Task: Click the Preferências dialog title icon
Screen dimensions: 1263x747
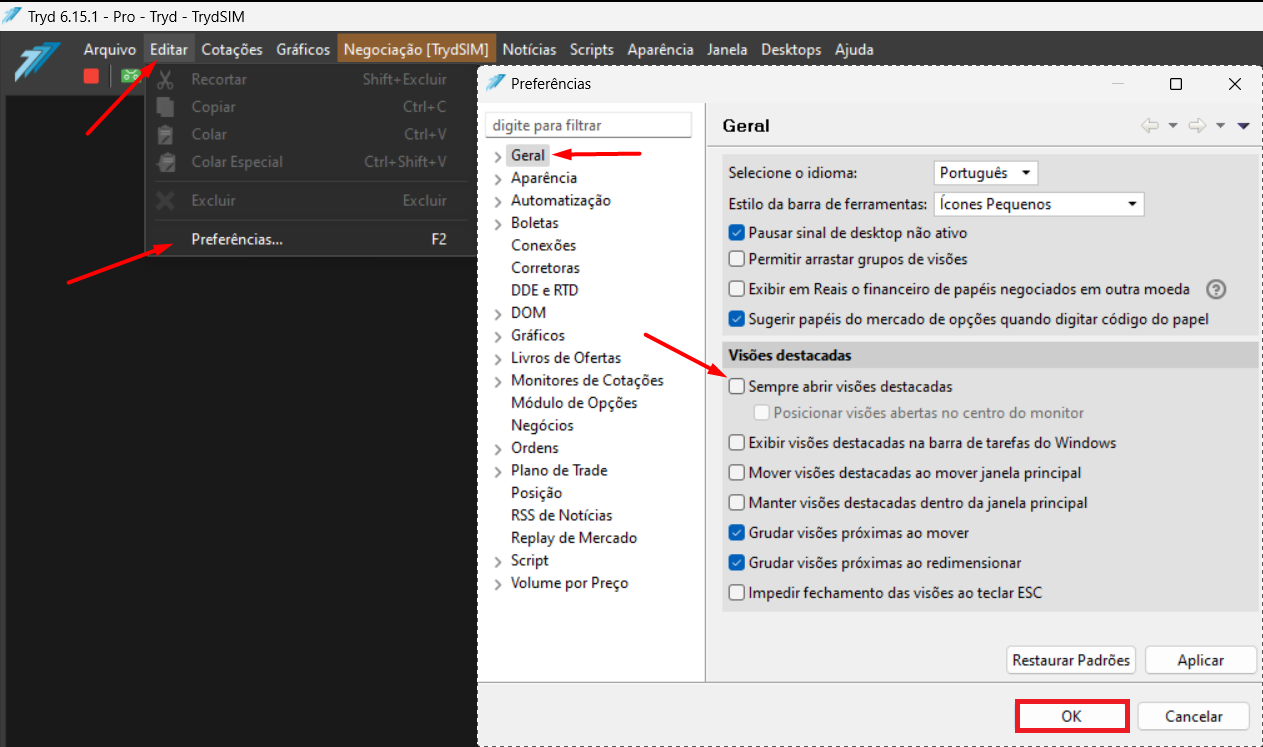Action: click(495, 83)
